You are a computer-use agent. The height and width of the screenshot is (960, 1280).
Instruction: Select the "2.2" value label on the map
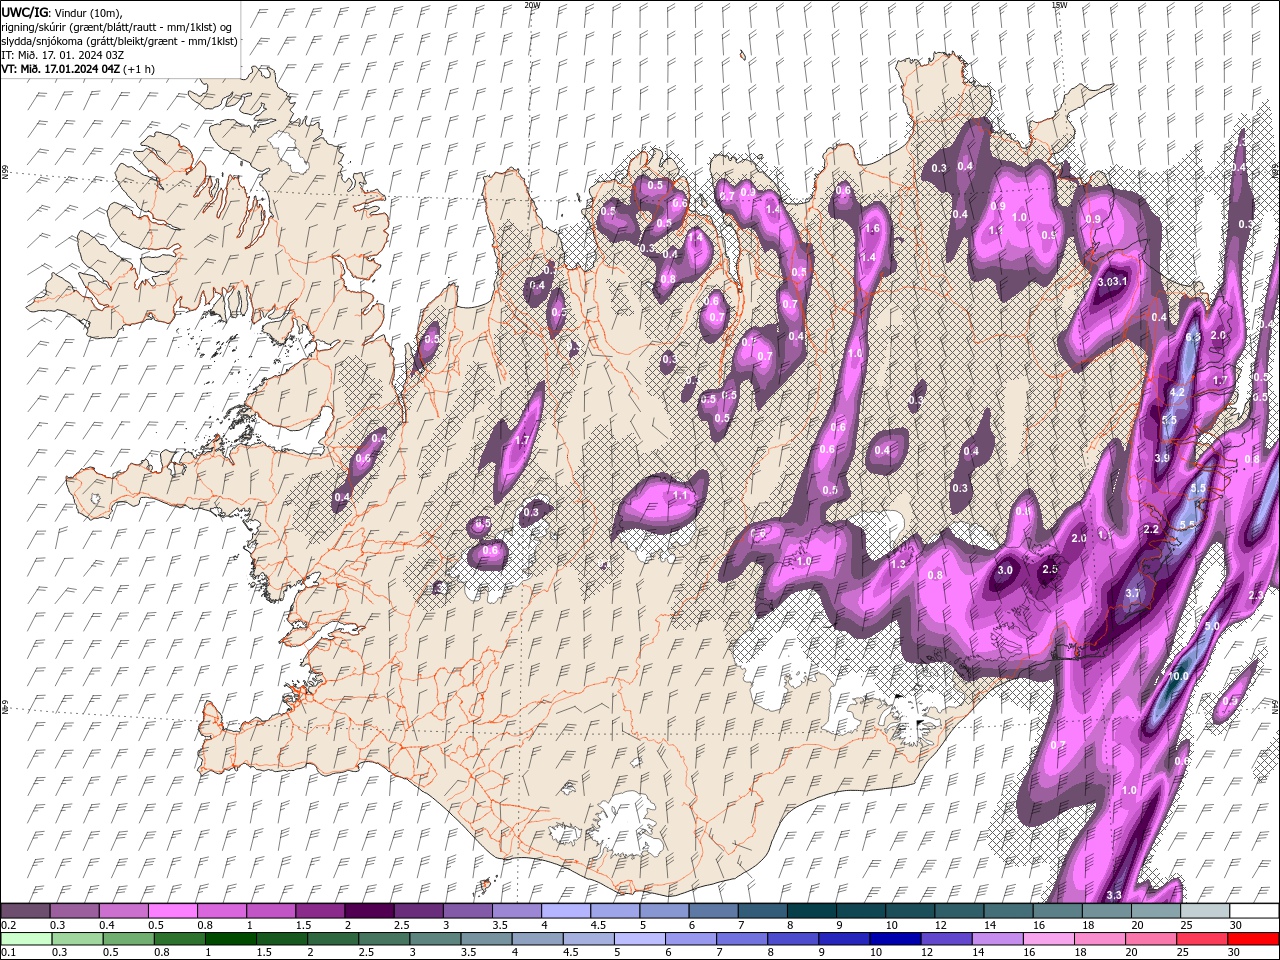[1151, 529]
